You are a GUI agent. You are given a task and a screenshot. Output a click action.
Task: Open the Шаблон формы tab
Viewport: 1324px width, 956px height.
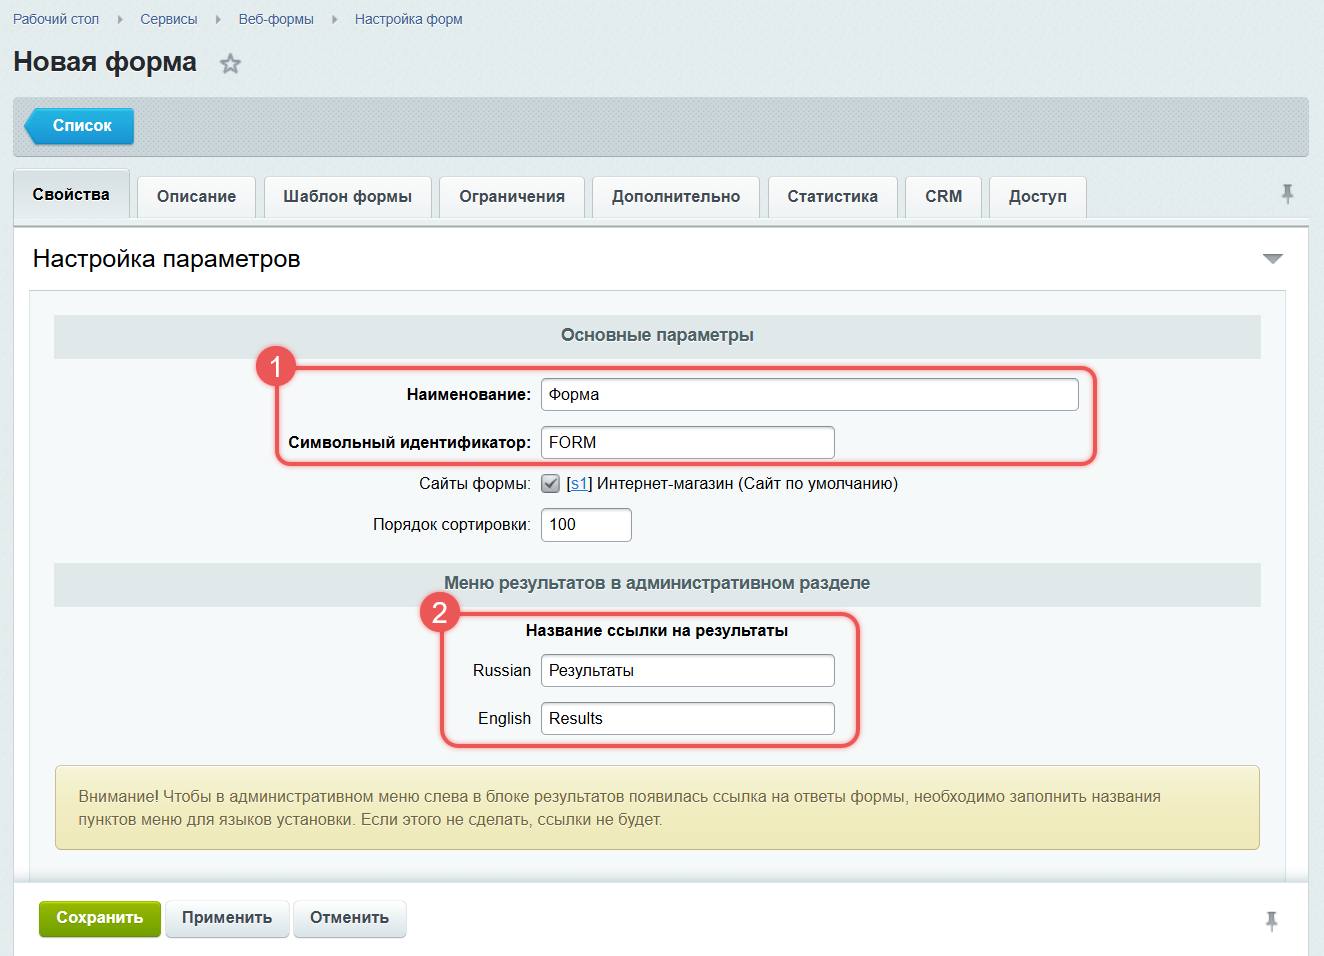tap(347, 197)
